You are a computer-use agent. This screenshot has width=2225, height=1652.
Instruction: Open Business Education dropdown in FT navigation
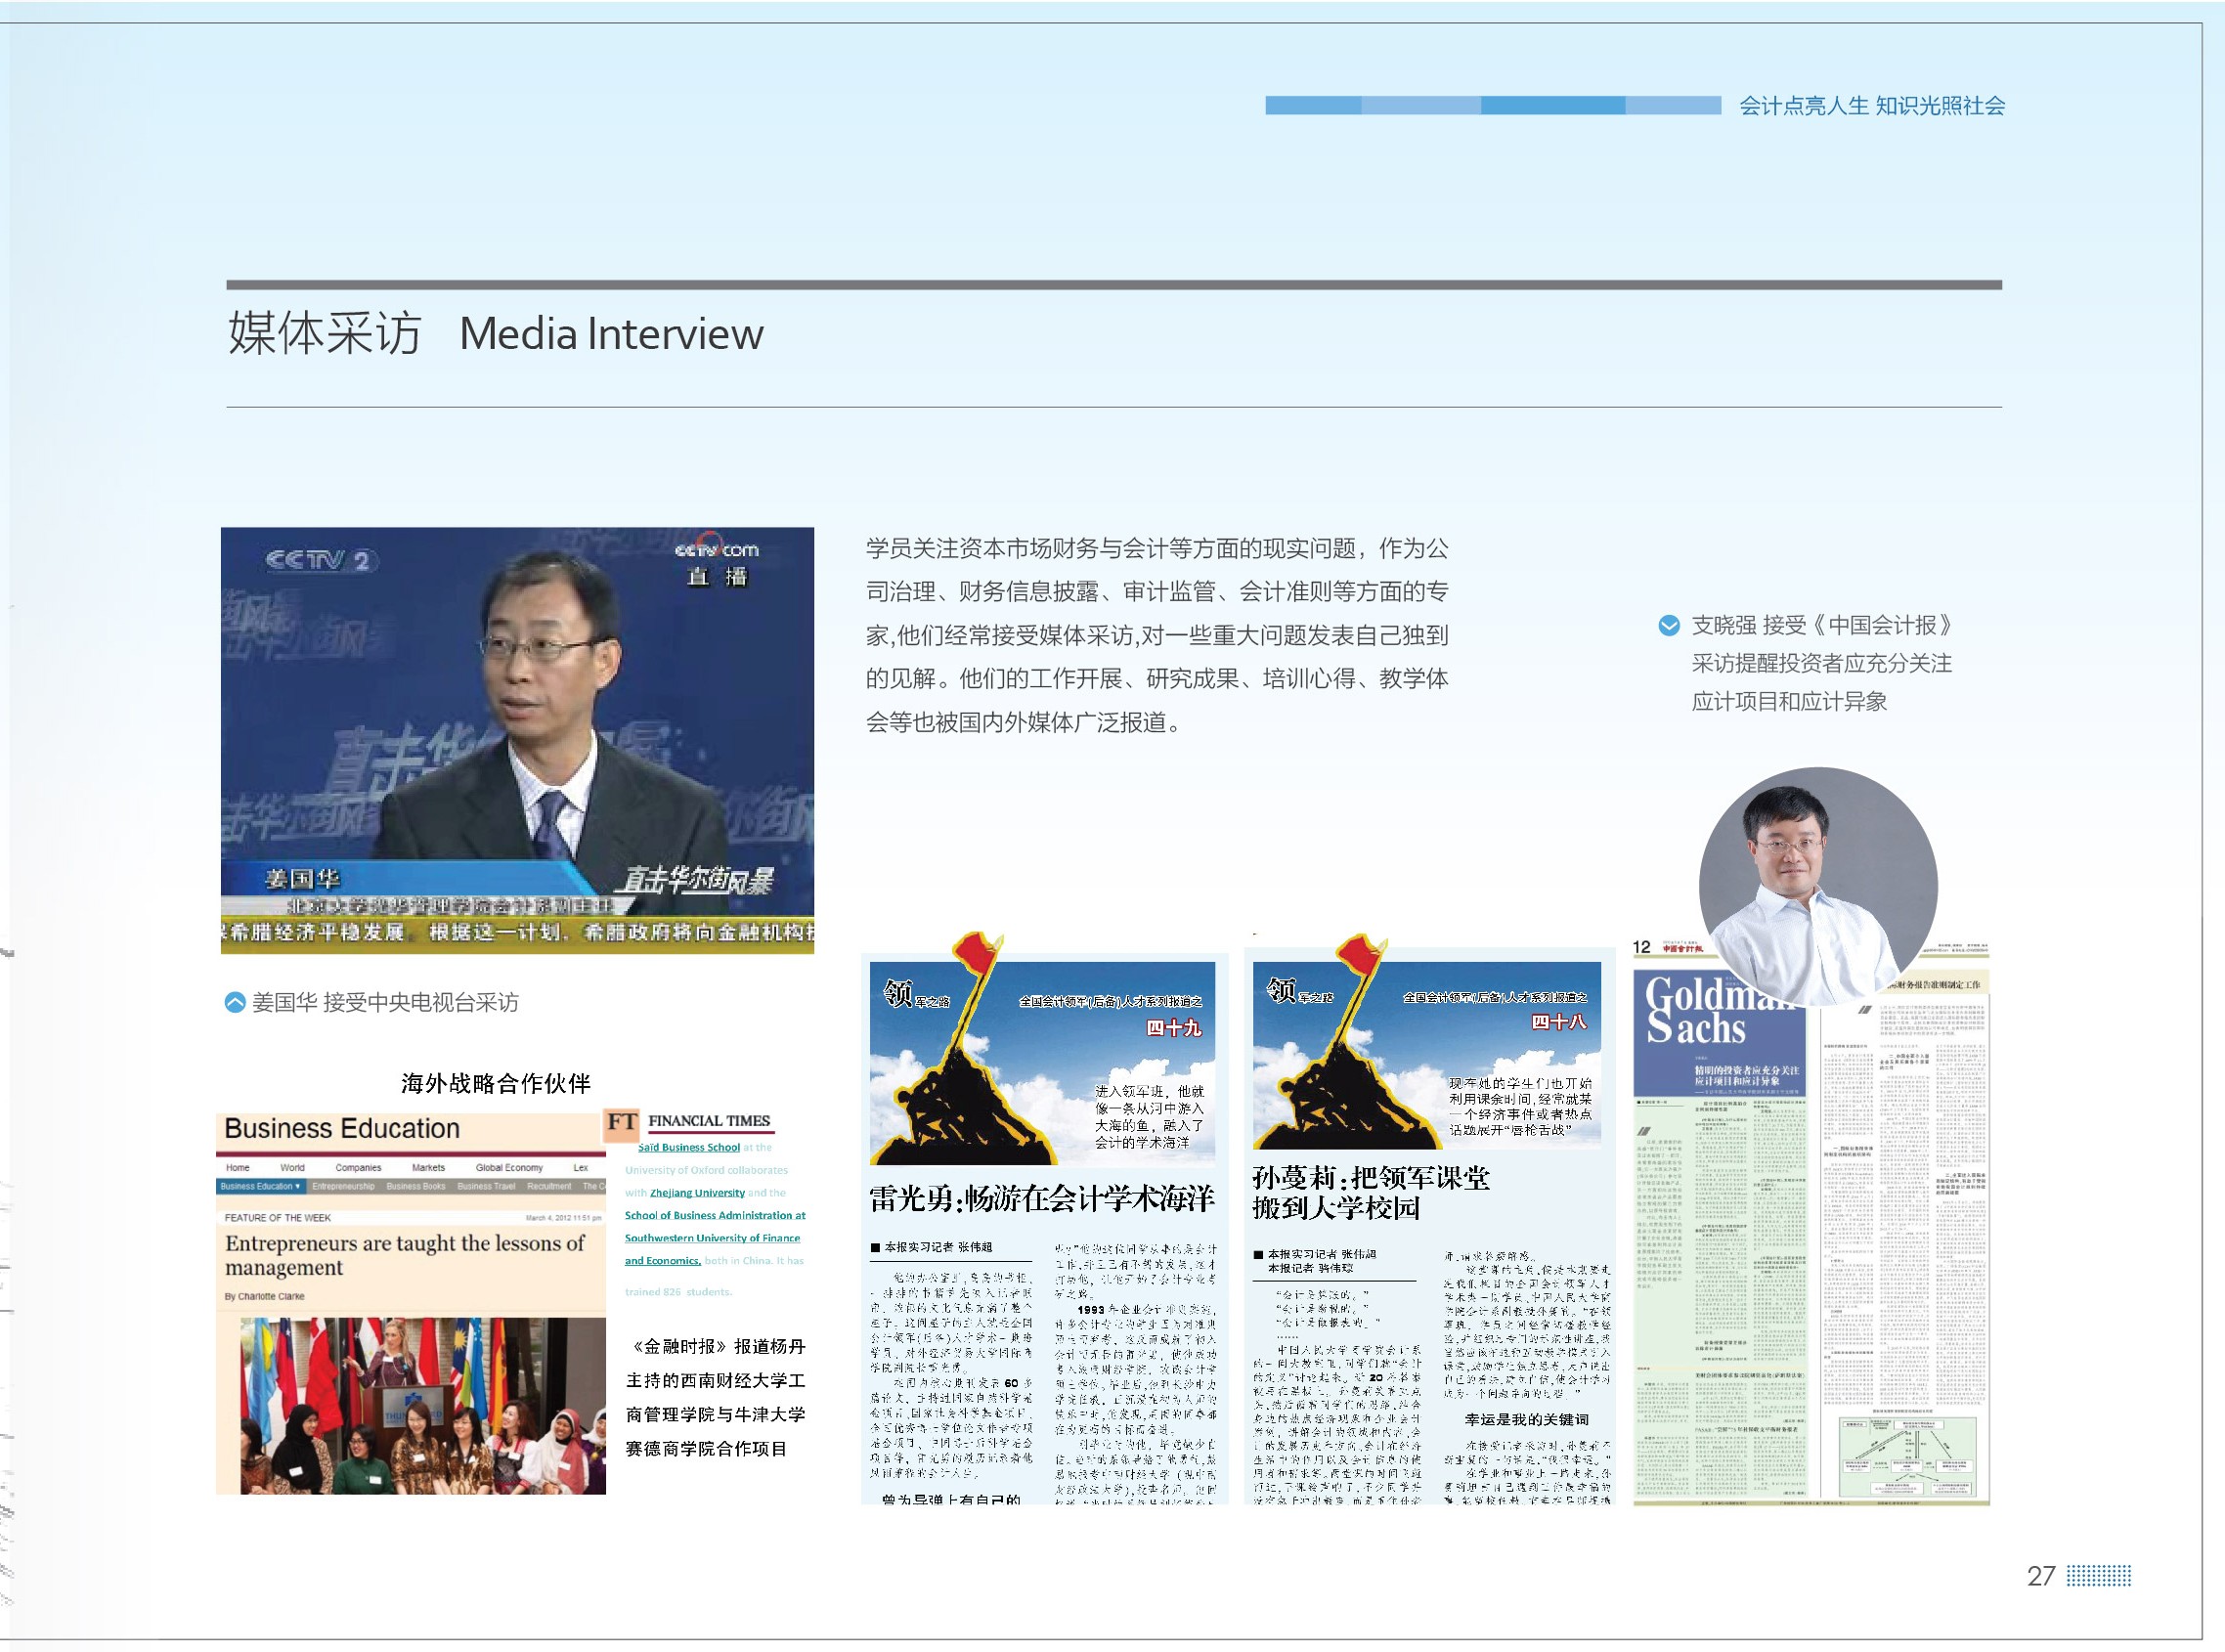click(x=260, y=1187)
